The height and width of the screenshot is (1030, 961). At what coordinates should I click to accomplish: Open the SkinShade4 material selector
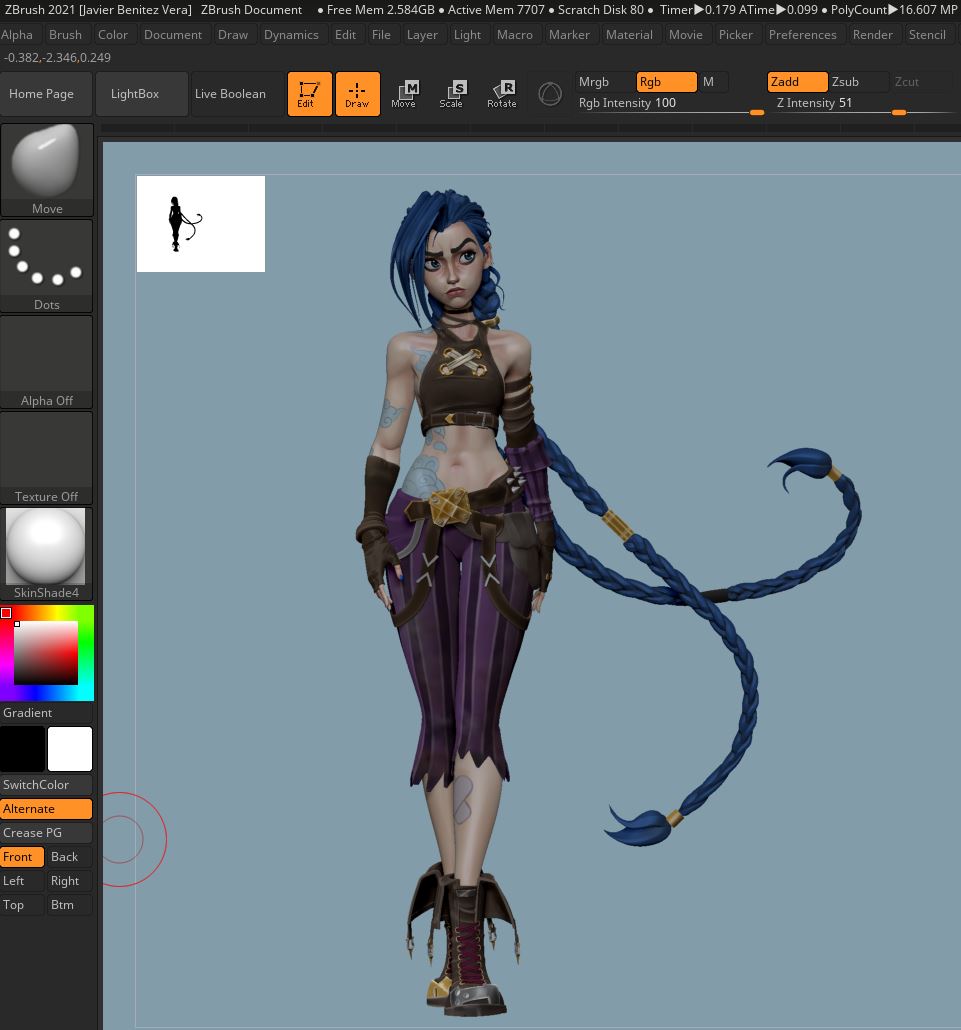[47, 554]
